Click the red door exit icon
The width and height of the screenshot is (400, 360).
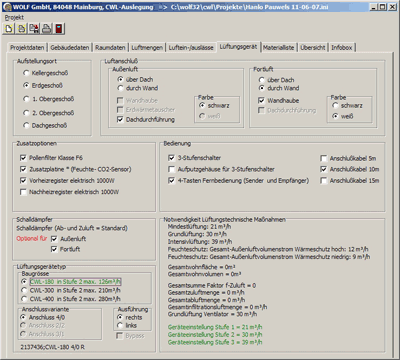pyautogui.click(x=59, y=29)
